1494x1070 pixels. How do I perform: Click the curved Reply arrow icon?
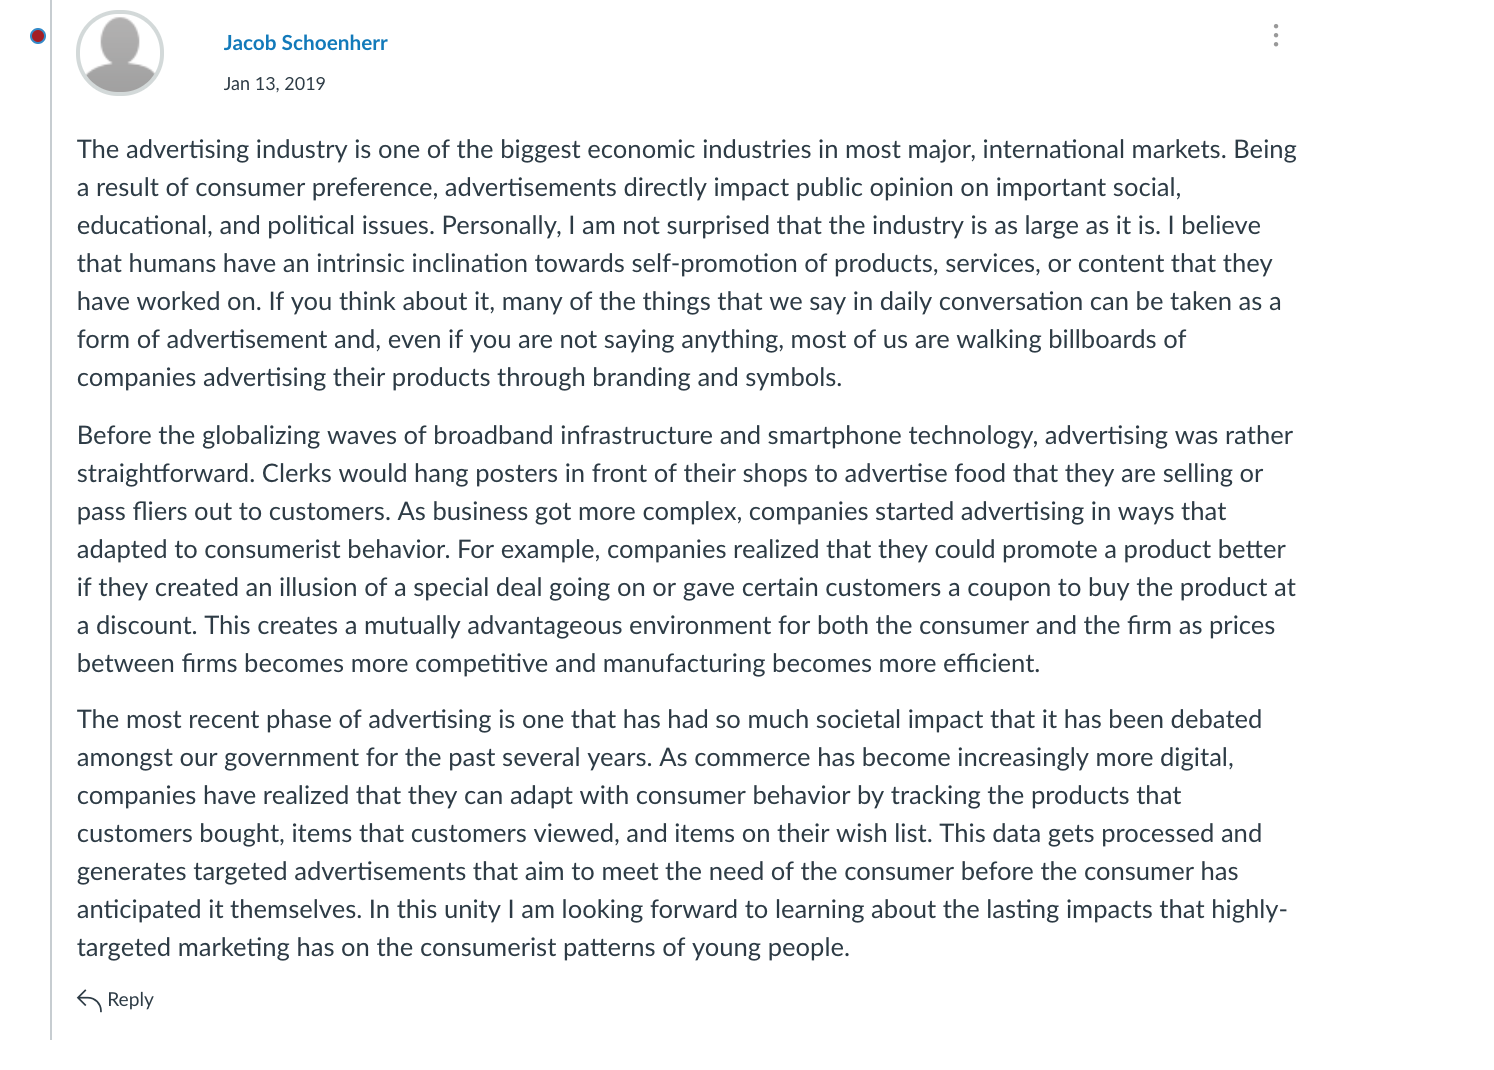pos(89,999)
